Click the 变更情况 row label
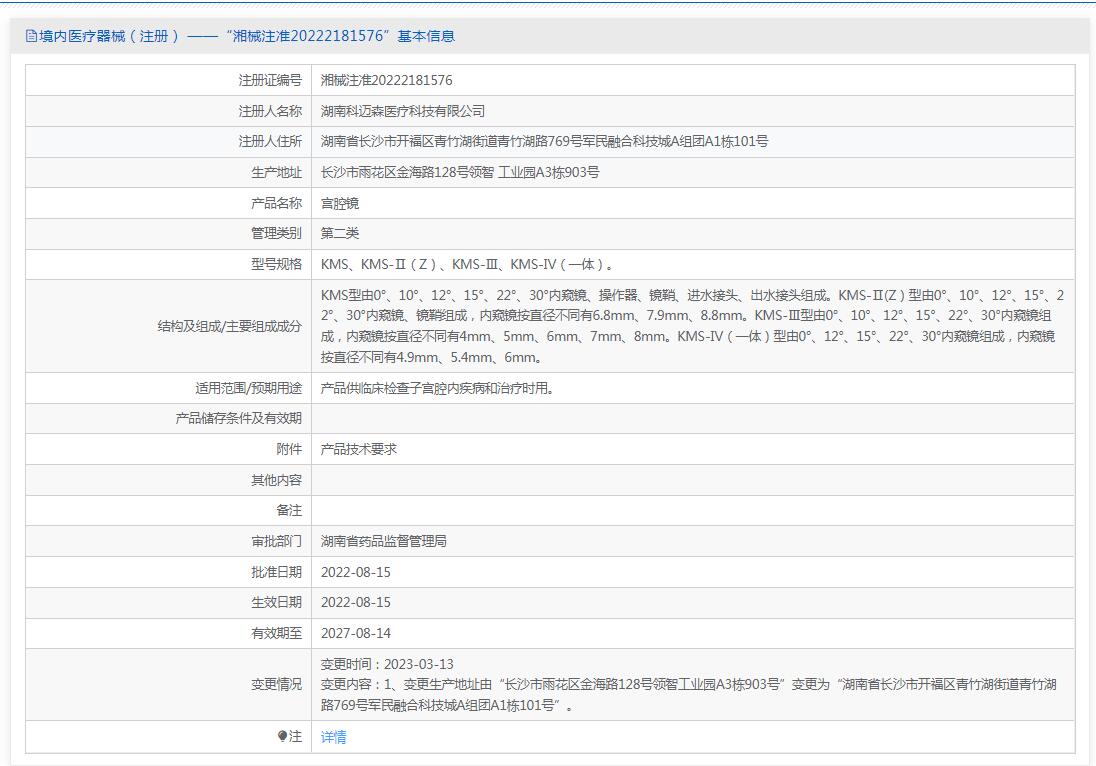 coord(276,685)
